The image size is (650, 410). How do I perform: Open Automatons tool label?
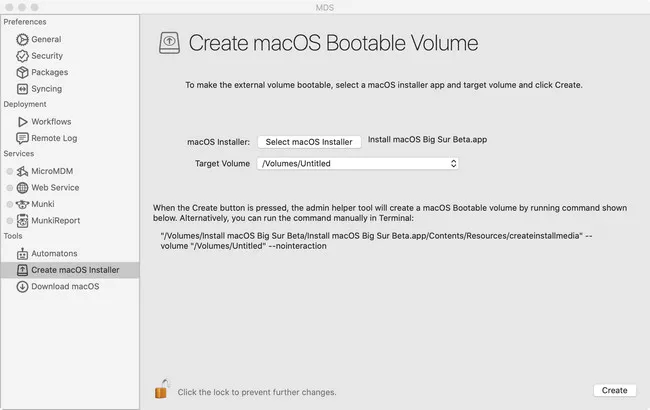(54, 254)
